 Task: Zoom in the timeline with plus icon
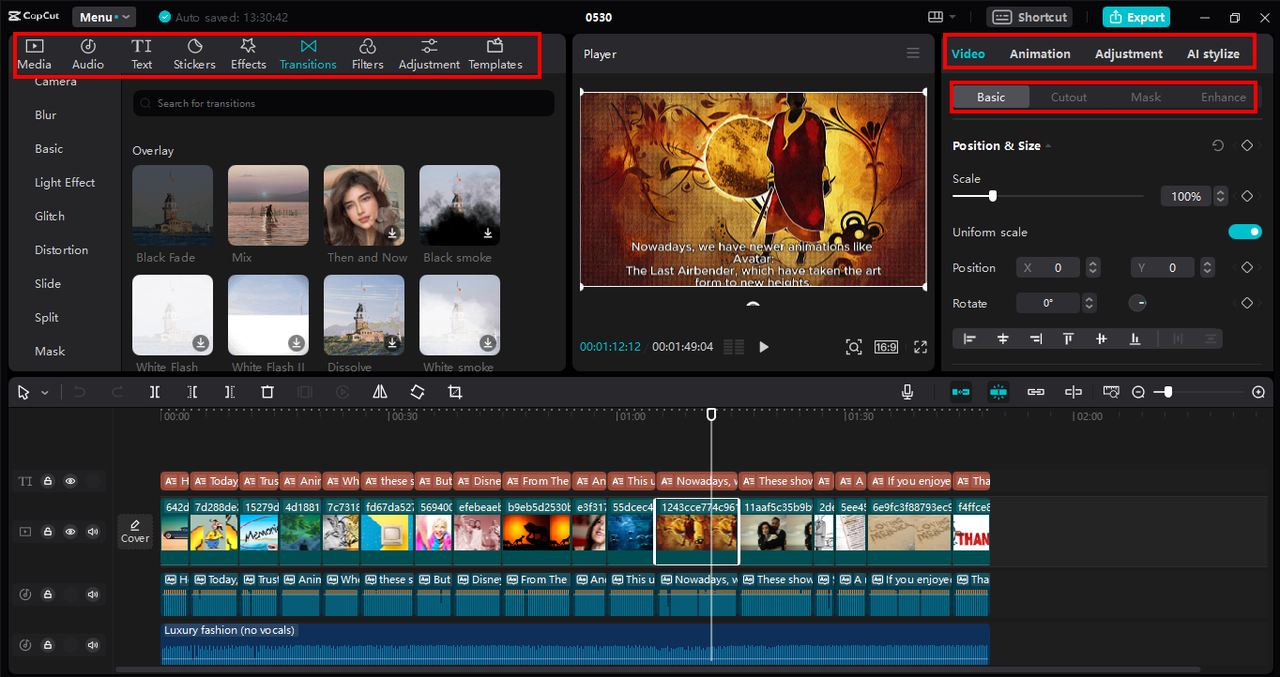(1258, 392)
